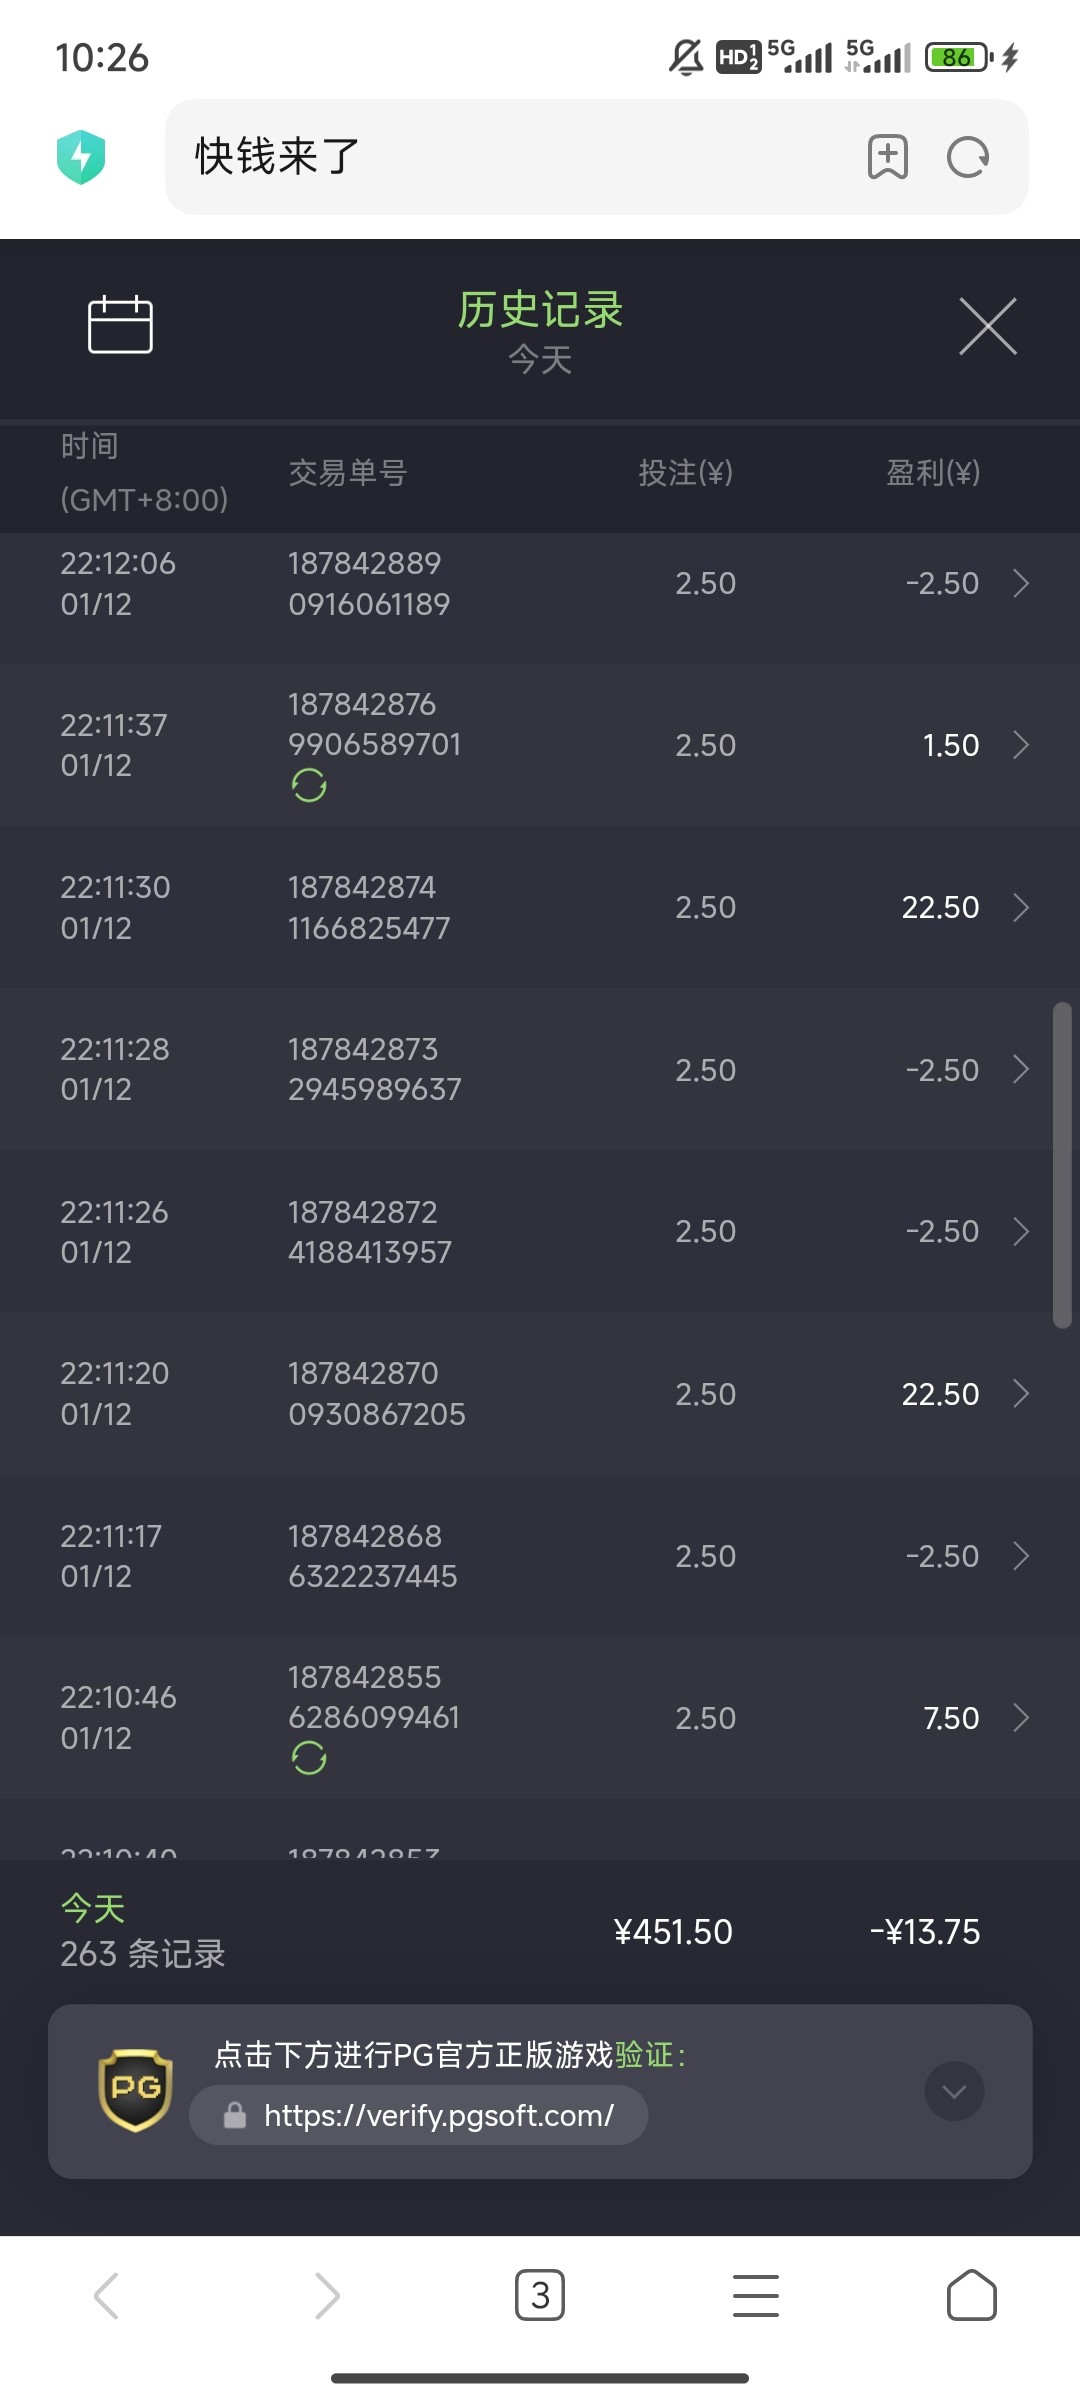Open the browser hamburger menu

(756, 2295)
